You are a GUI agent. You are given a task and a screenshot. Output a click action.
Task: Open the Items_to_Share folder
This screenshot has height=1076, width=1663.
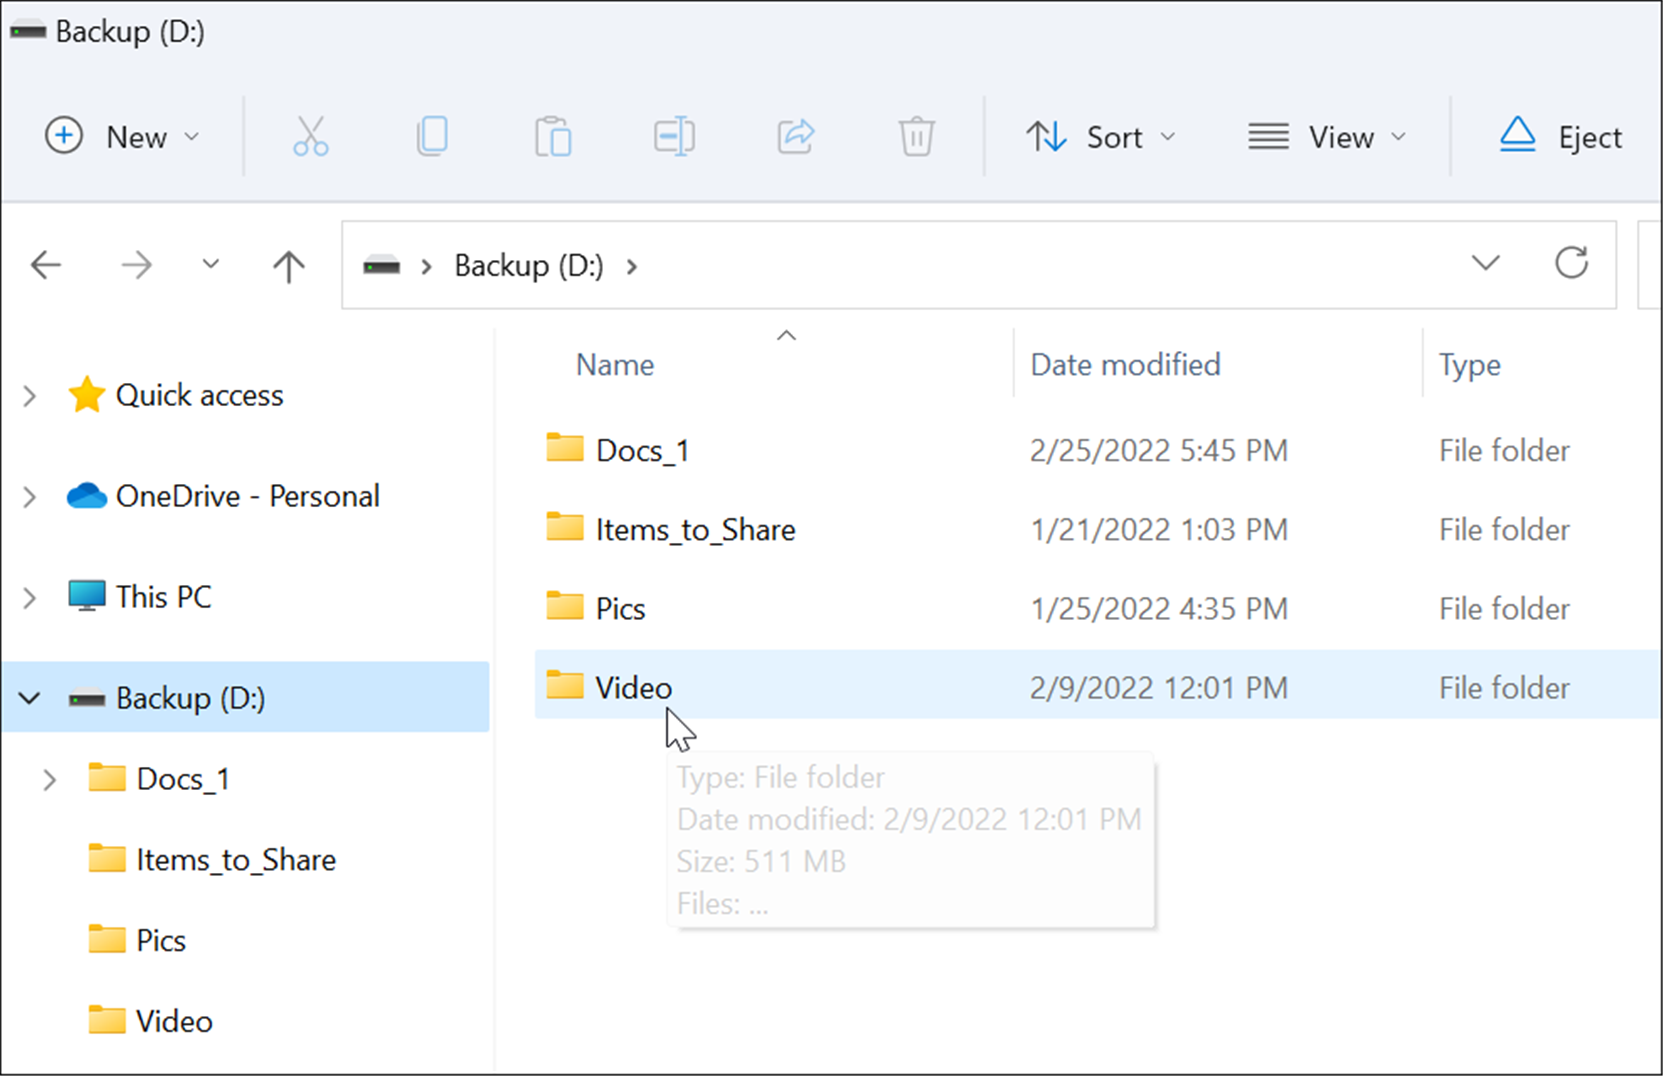point(695,529)
